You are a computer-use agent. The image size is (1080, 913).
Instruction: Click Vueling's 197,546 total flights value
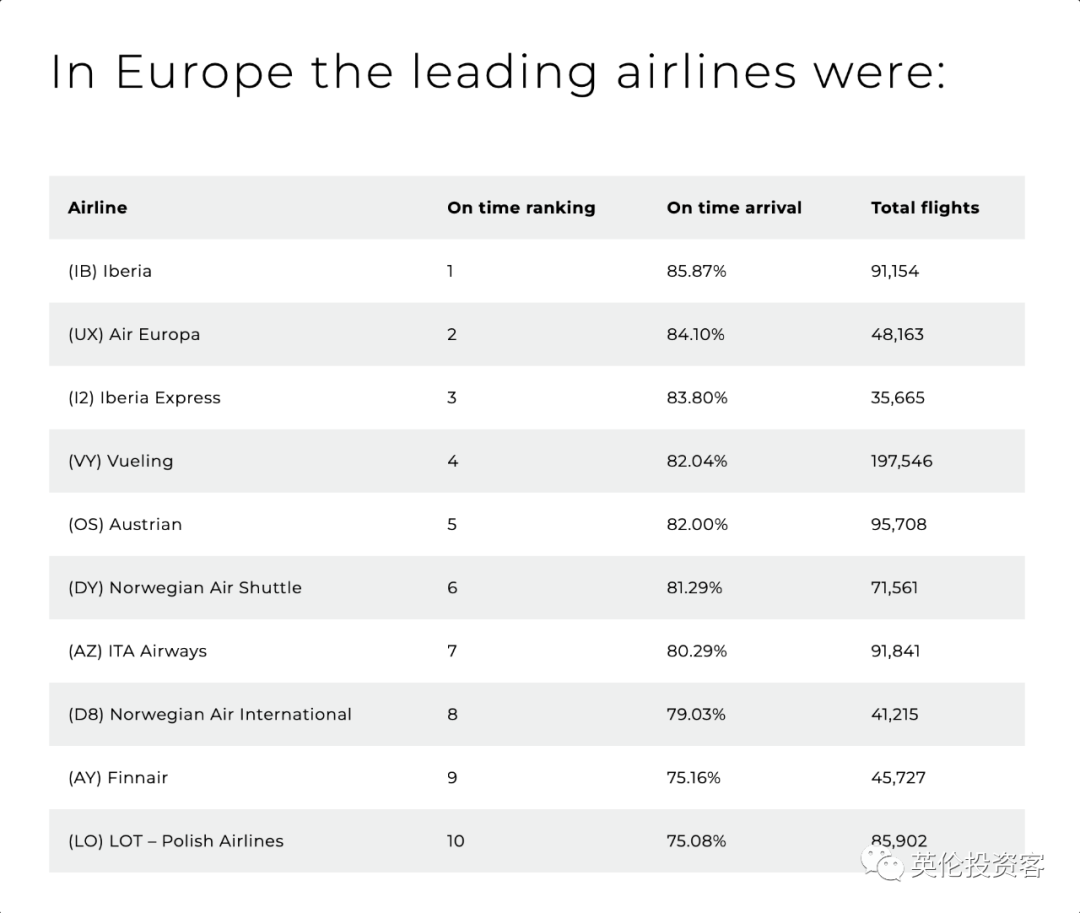(902, 461)
